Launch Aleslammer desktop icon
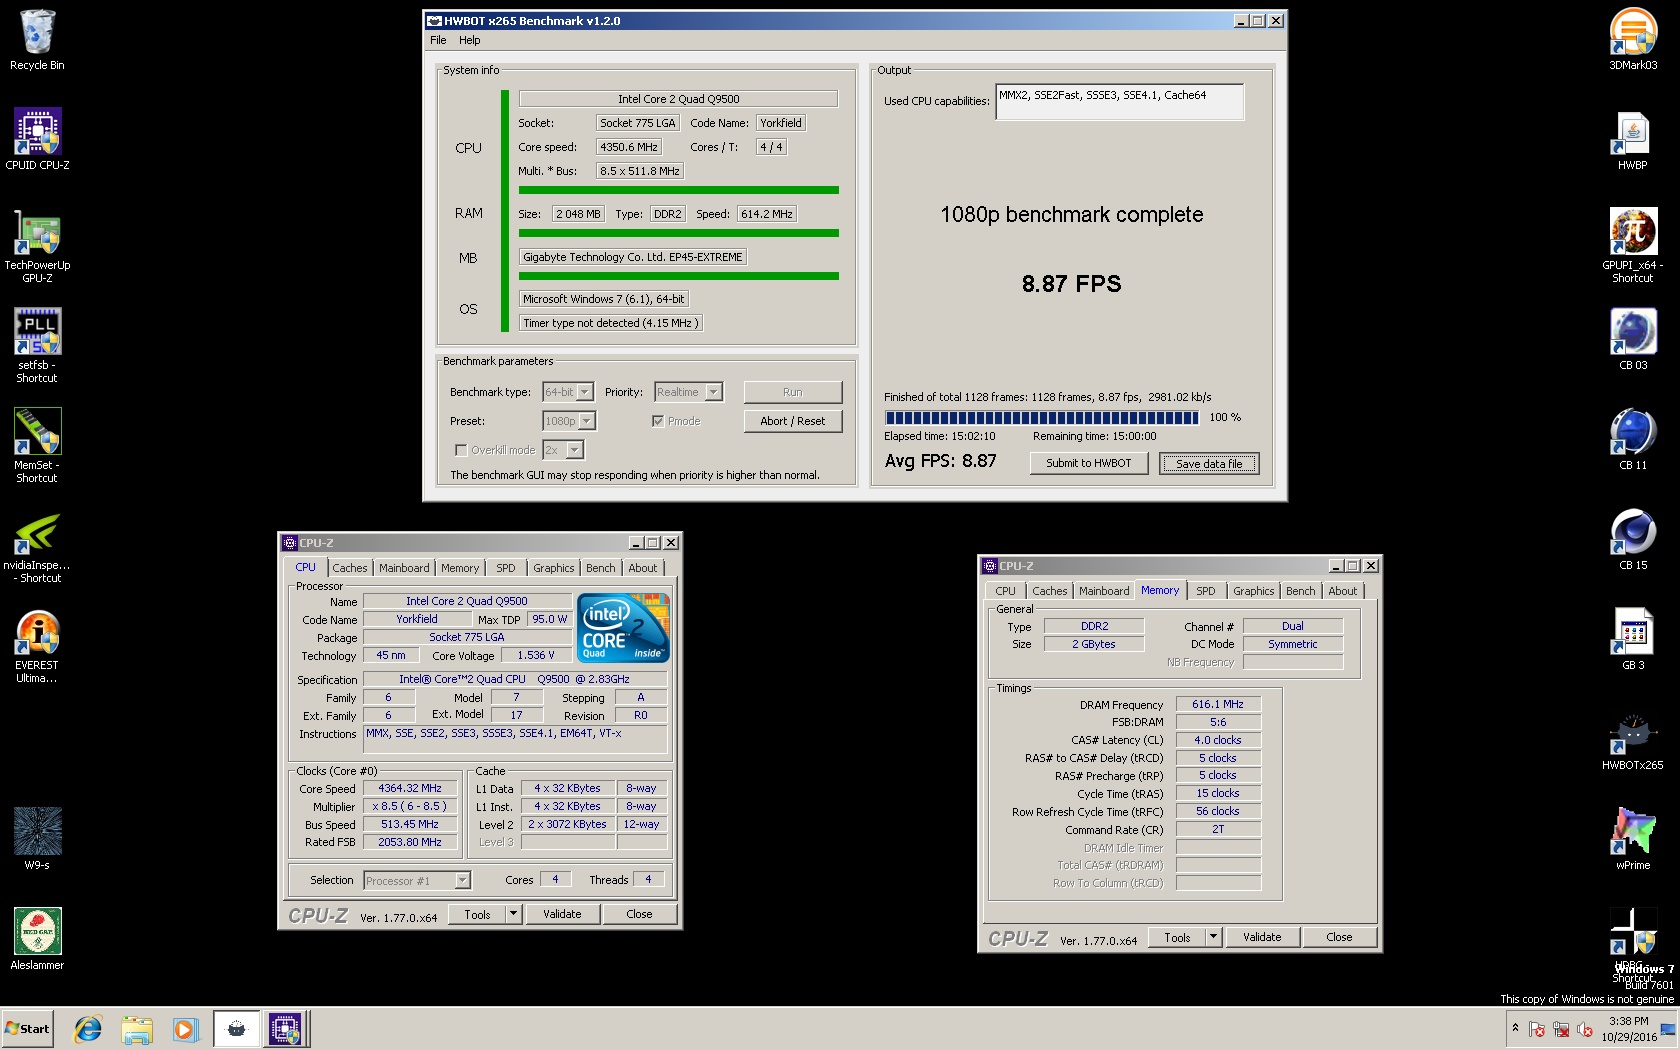 (37, 939)
